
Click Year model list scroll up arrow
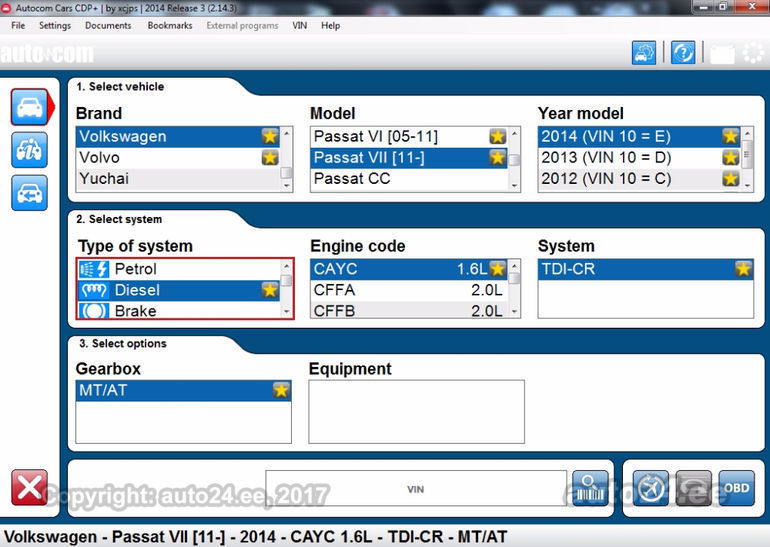tap(747, 133)
